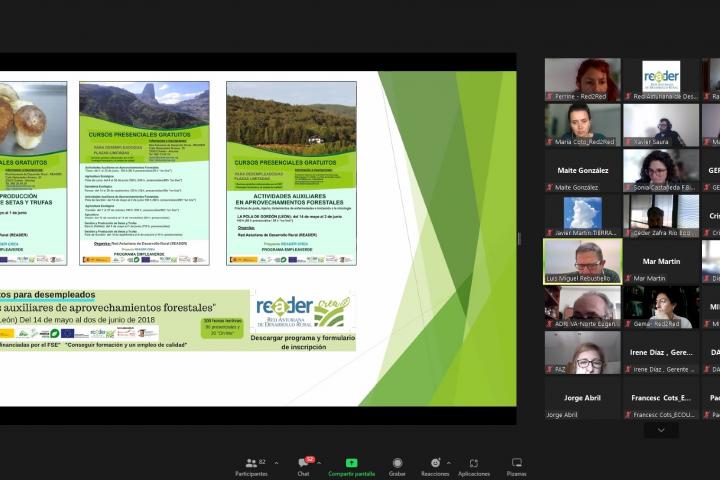Open the Aplicaciones icon
Image resolution: width=720 pixels, height=480 pixels.
click(x=474, y=464)
